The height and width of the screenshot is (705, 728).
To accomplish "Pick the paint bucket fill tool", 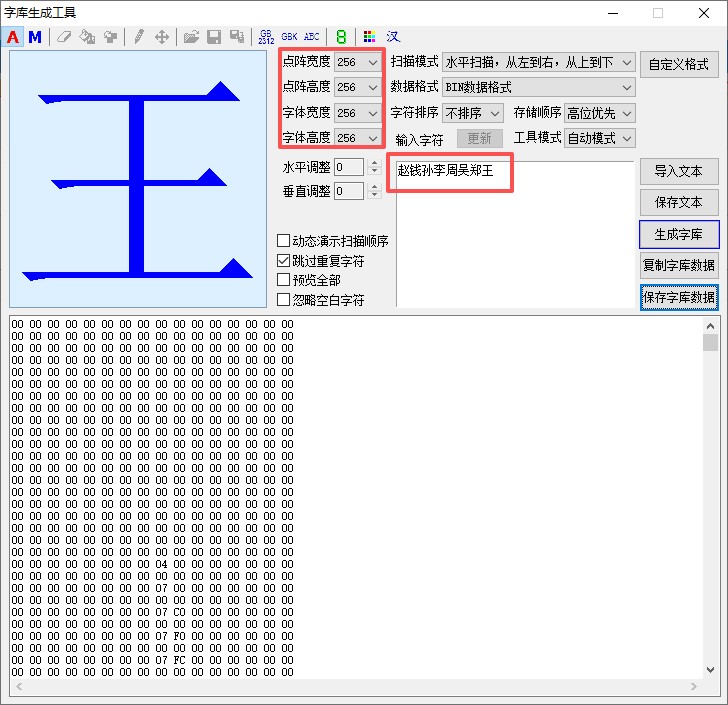I will pyautogui.click(x=87, y=37).
